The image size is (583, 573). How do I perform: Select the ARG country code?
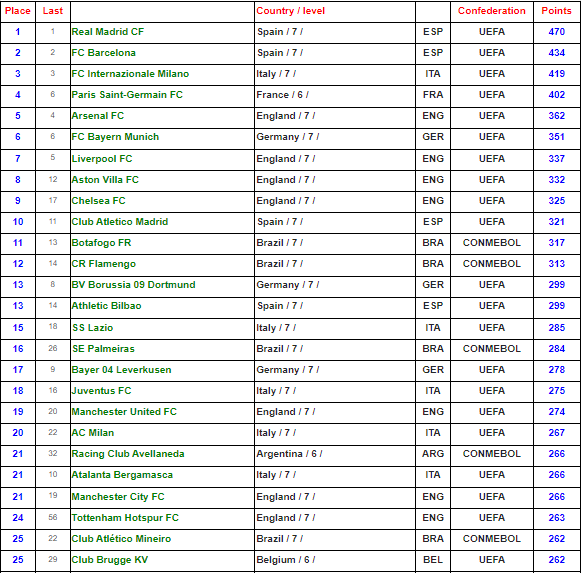coord(433,454)
